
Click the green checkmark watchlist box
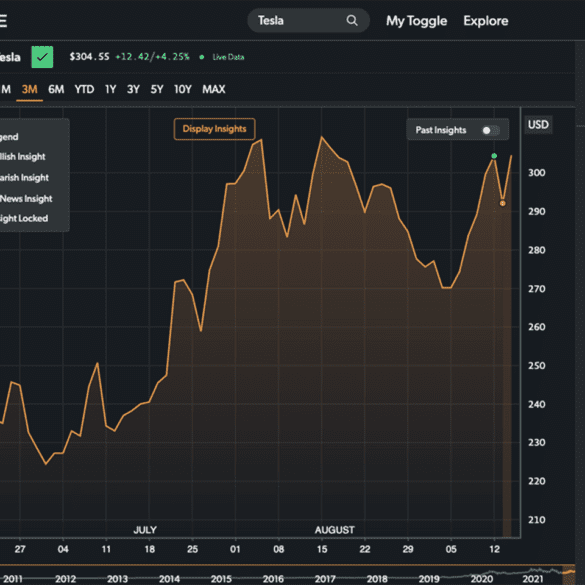[42, 57]
